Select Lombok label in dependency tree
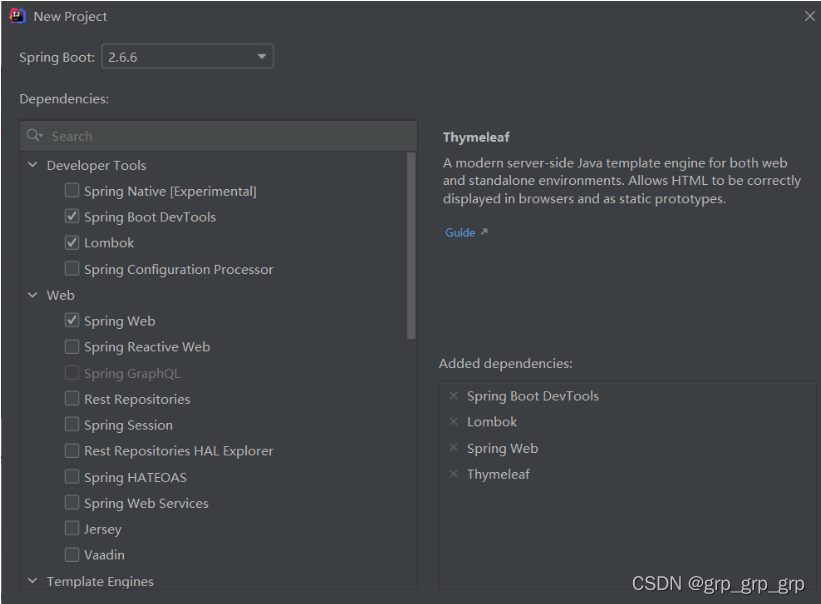821x604 pixels. (x=109, y=243)
